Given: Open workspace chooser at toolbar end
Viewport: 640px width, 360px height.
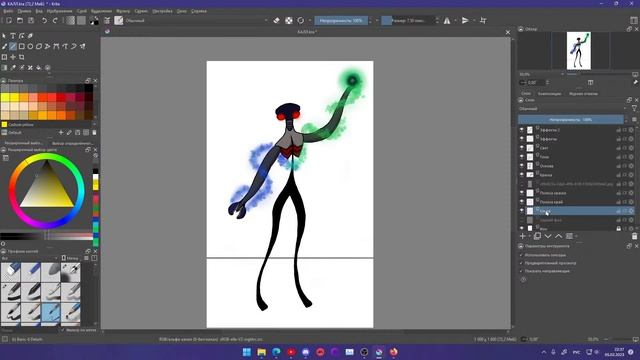Looking at the screenshot, I should click(633, 20).
